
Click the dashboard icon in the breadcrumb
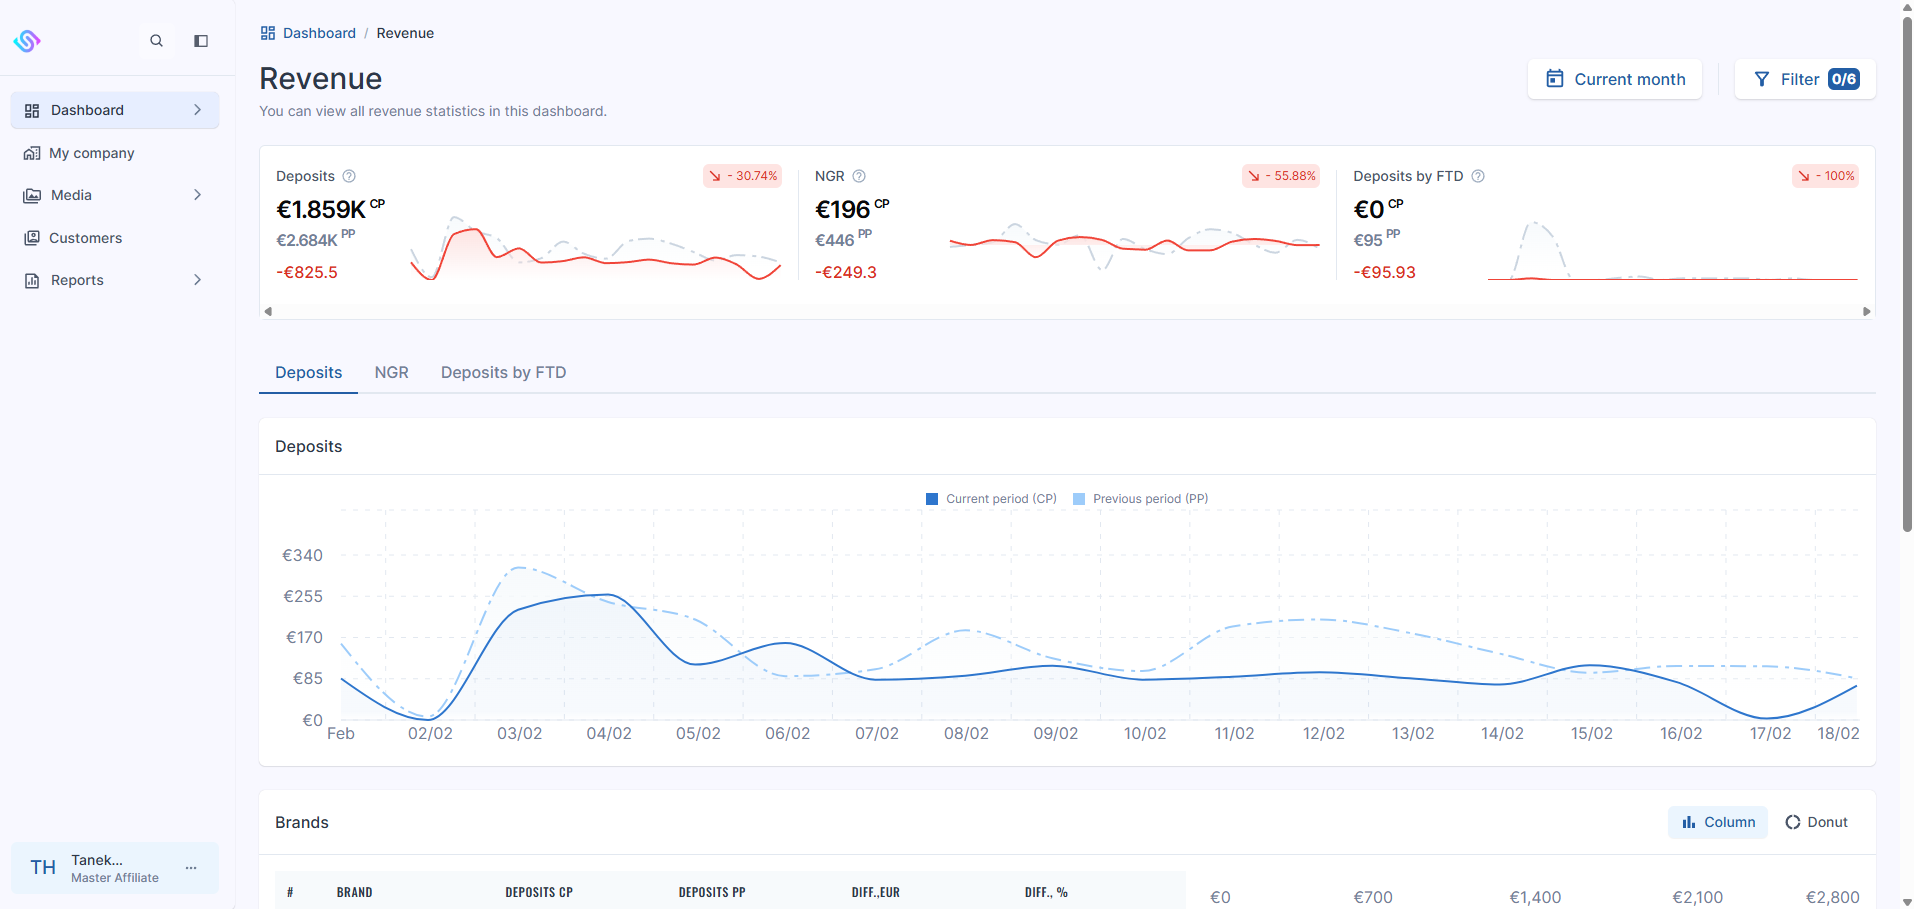(268, 33)
